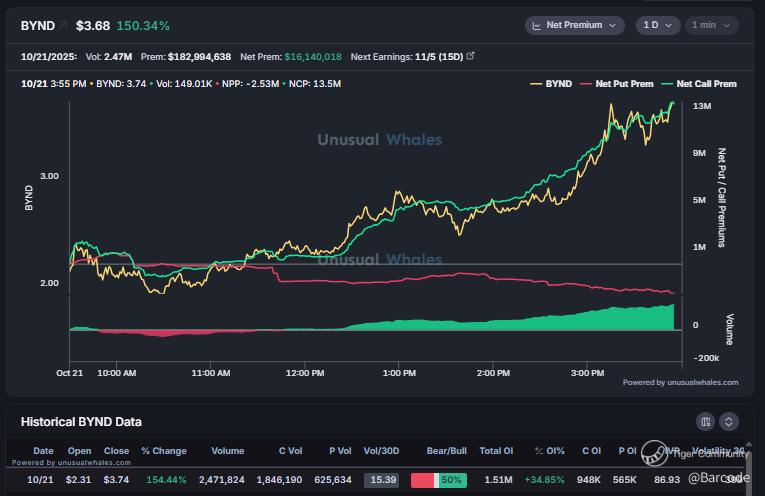Open Next Earnings external link icon
Screen dimensions: 765x496
tap(470, 56)
